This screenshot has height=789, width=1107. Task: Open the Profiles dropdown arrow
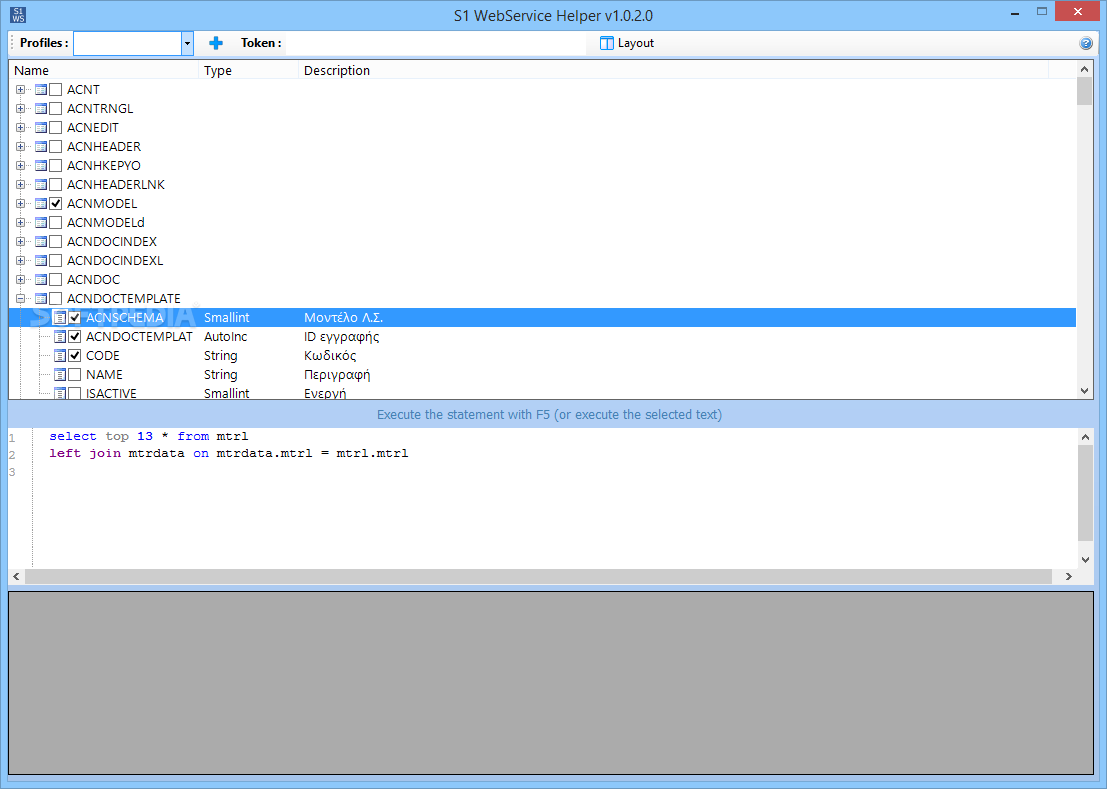click(187, 43)
